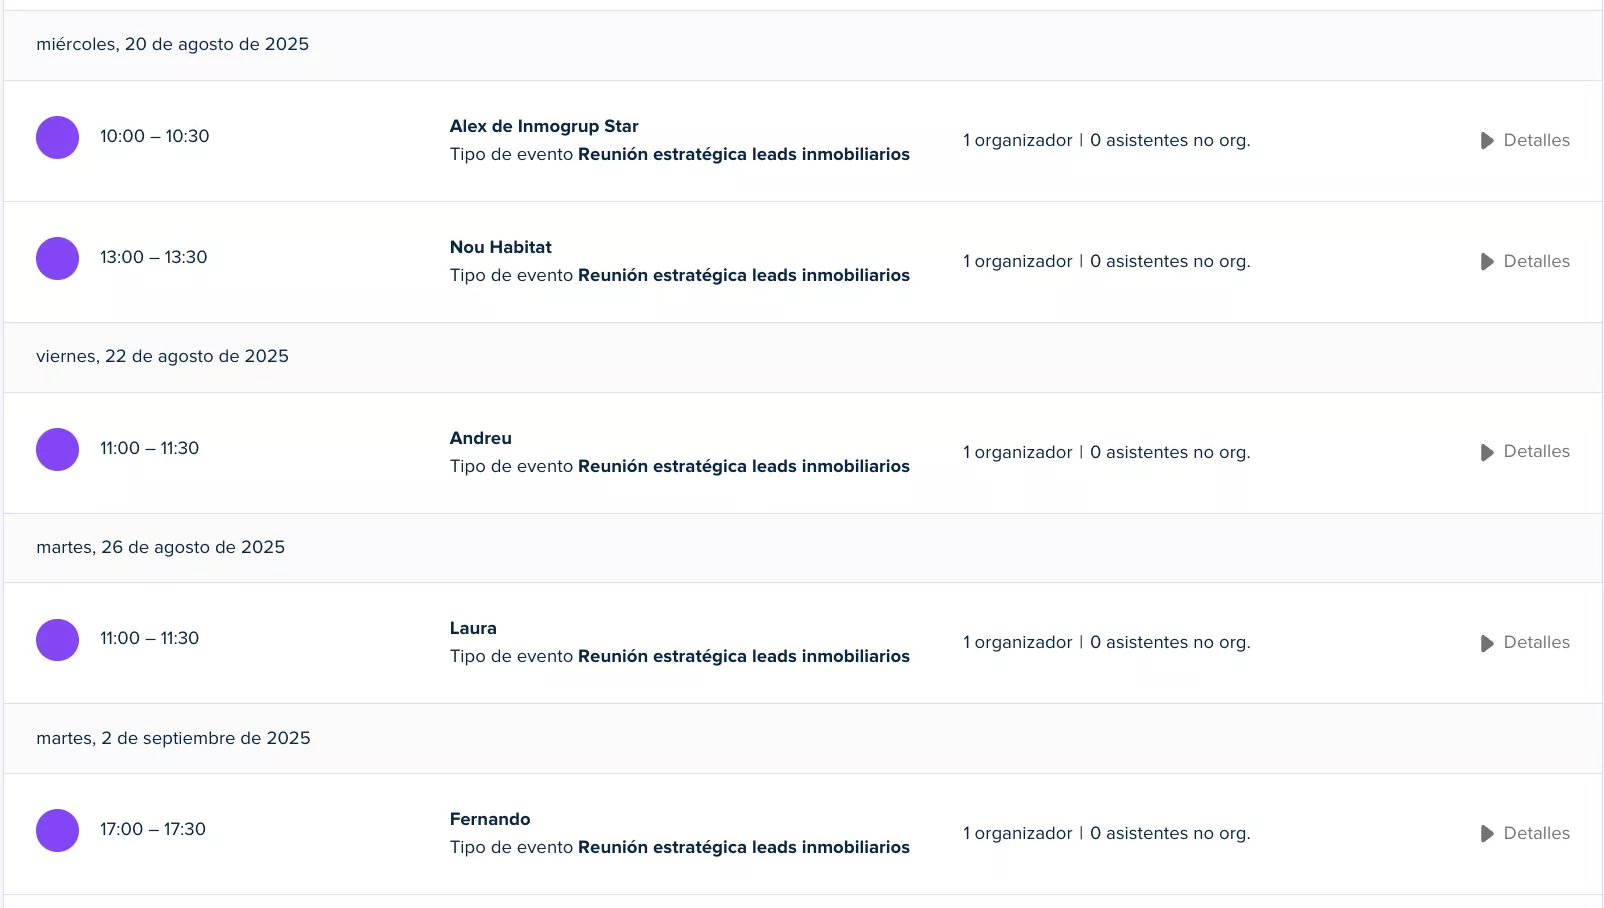Click purple circle for 13:00 – 13:30 event
1604x908 pixels.
tap(58, 259)
